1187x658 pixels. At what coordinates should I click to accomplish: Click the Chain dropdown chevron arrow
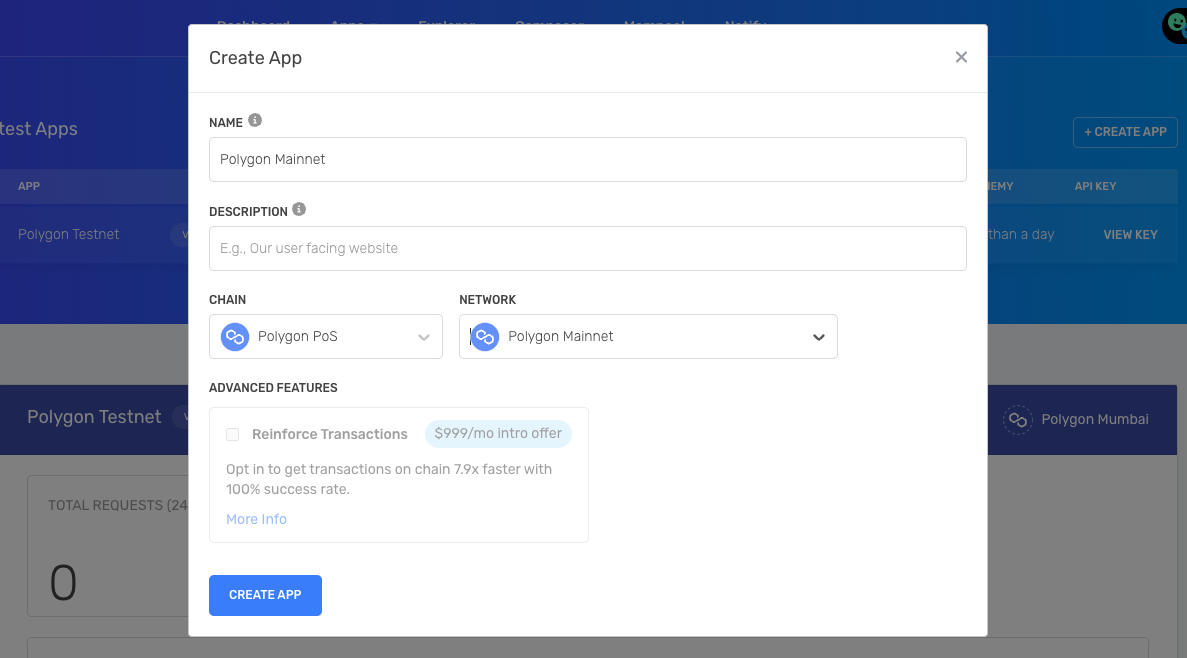424,338
